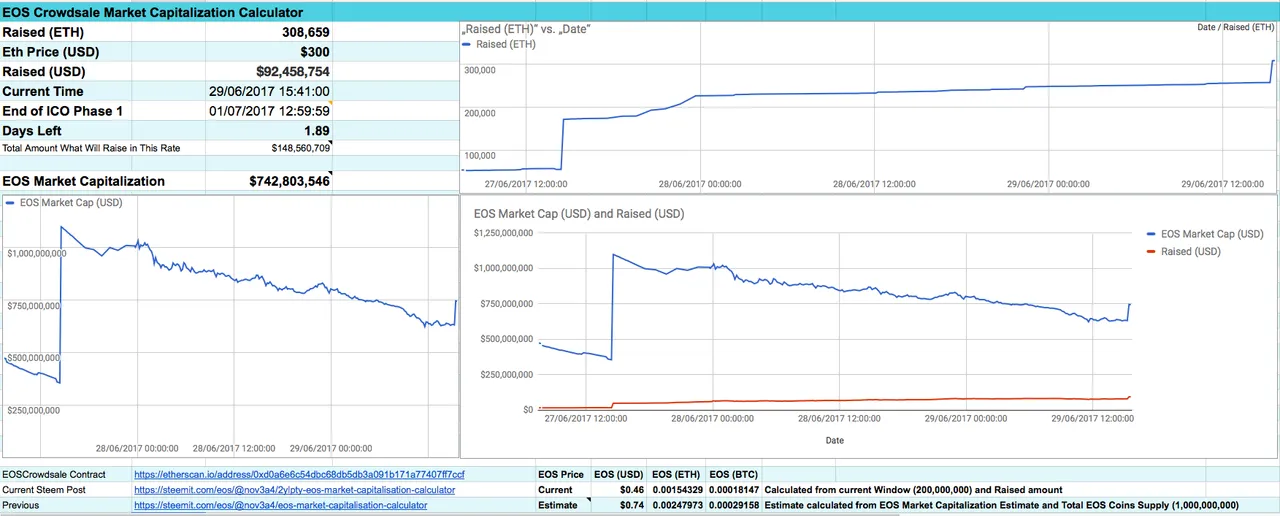This screenshot has height=516, width=1280.
Task: Click the 28/06/2017 00:00:00 label in top chart
Action: pos(700,184)
